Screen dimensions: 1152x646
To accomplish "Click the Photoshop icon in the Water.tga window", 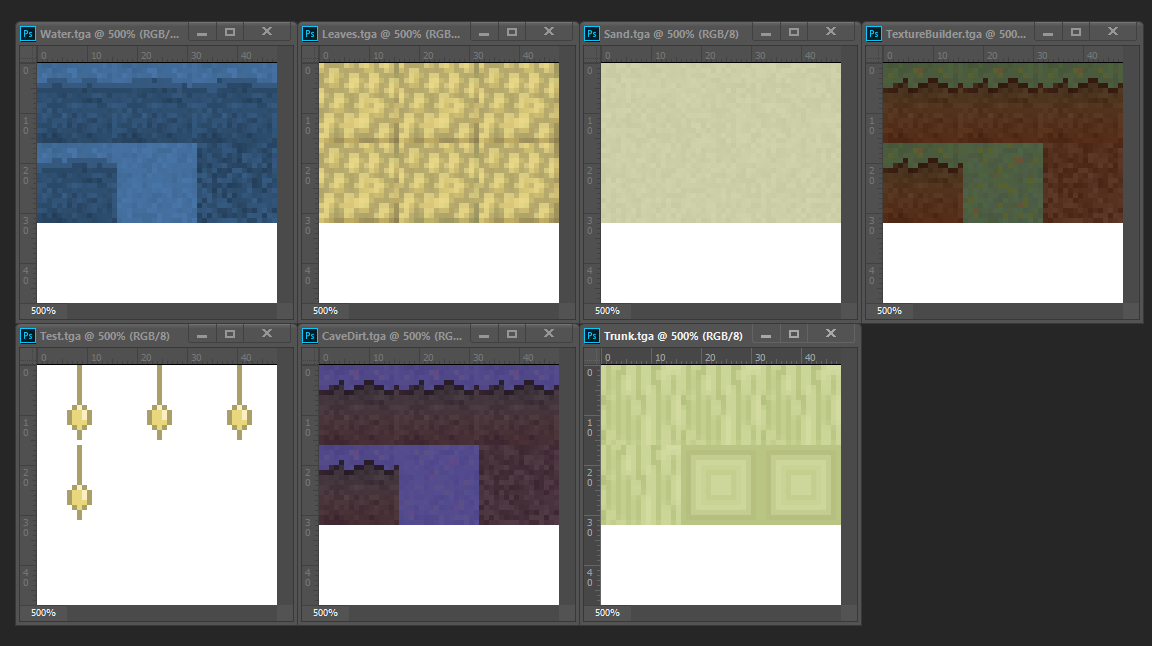I will click(x=28, y=34).
